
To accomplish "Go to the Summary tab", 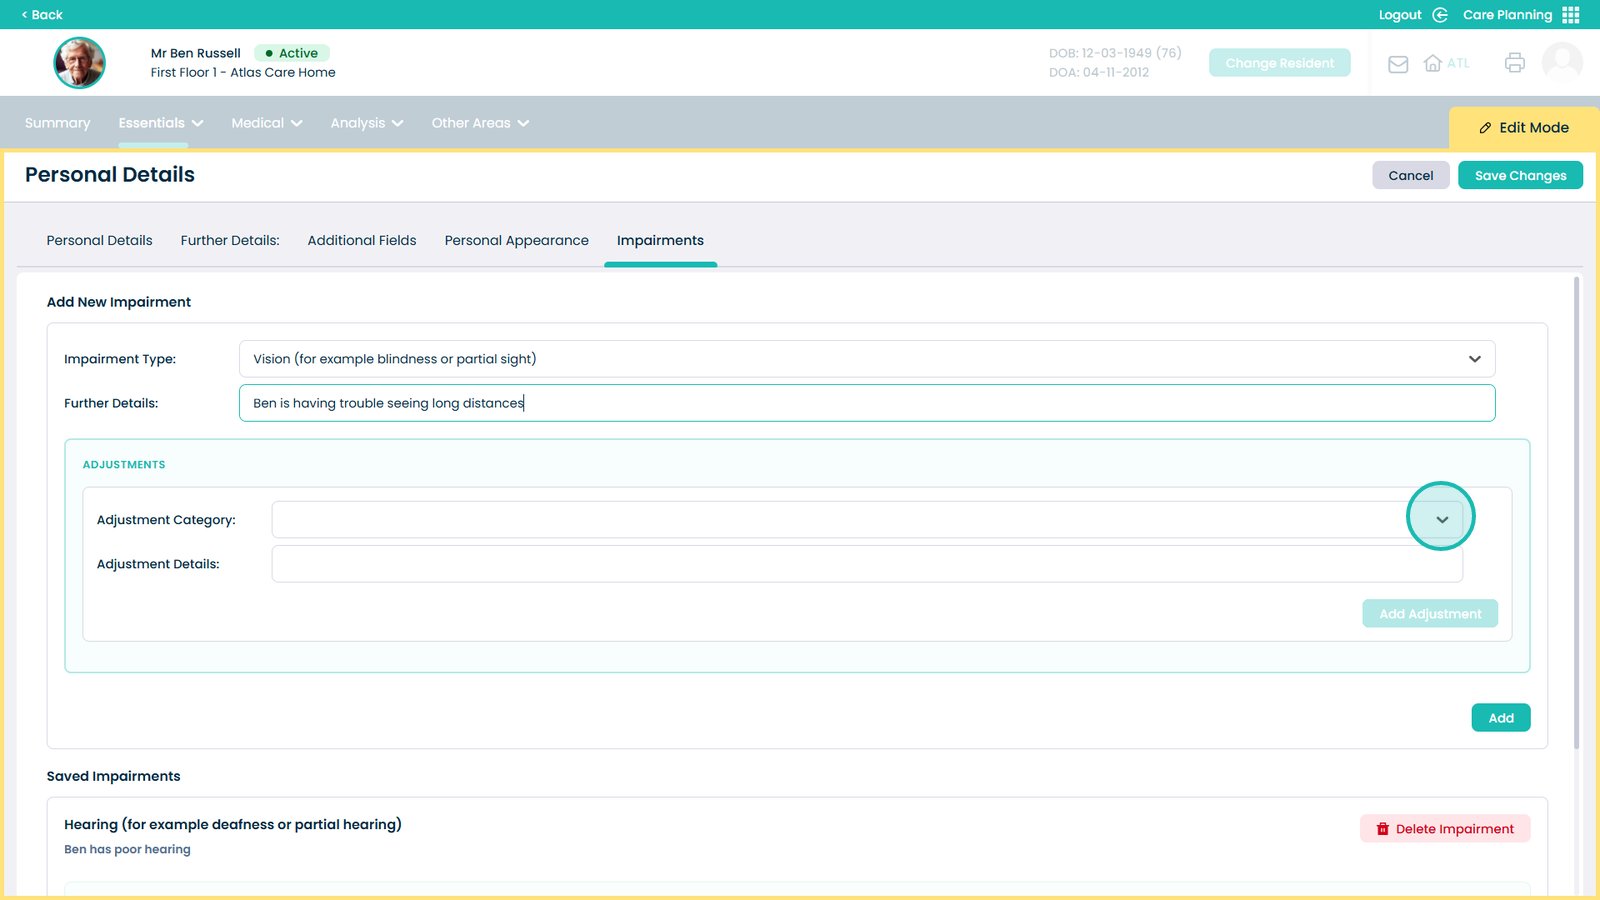I will [57, 123].
